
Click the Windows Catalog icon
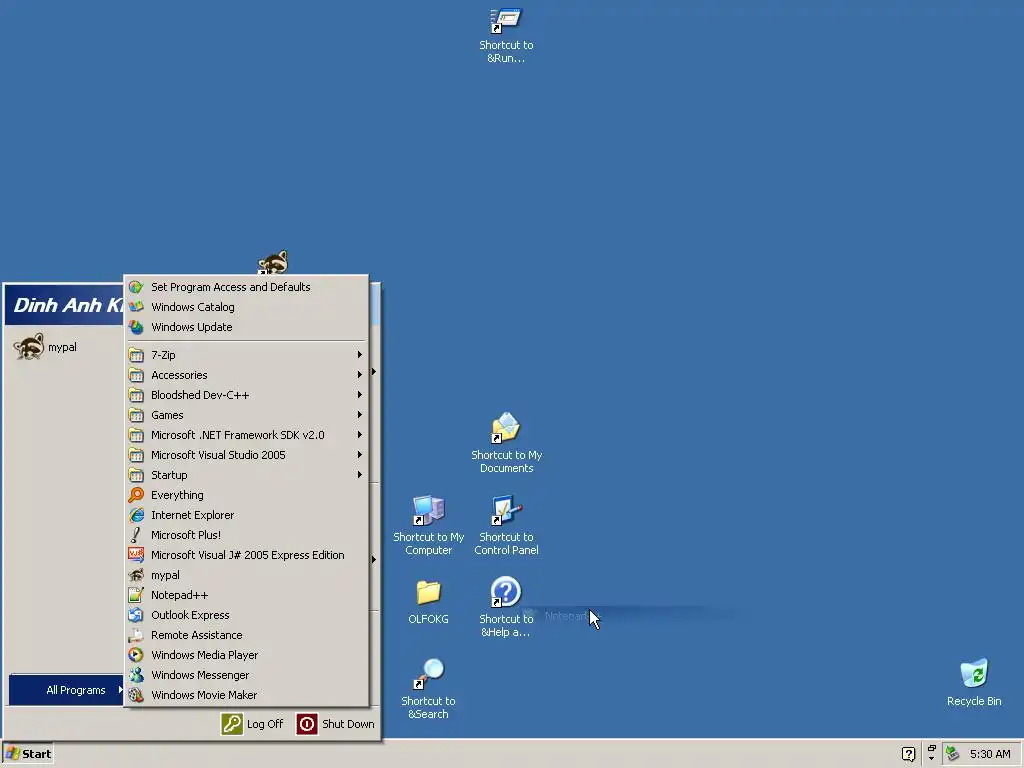[x=136, y=307]
